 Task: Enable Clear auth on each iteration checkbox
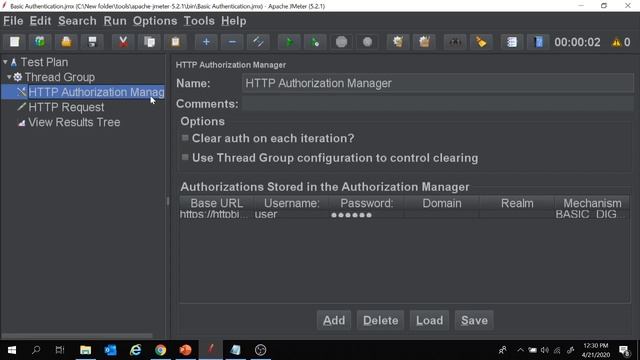point(185,138)
